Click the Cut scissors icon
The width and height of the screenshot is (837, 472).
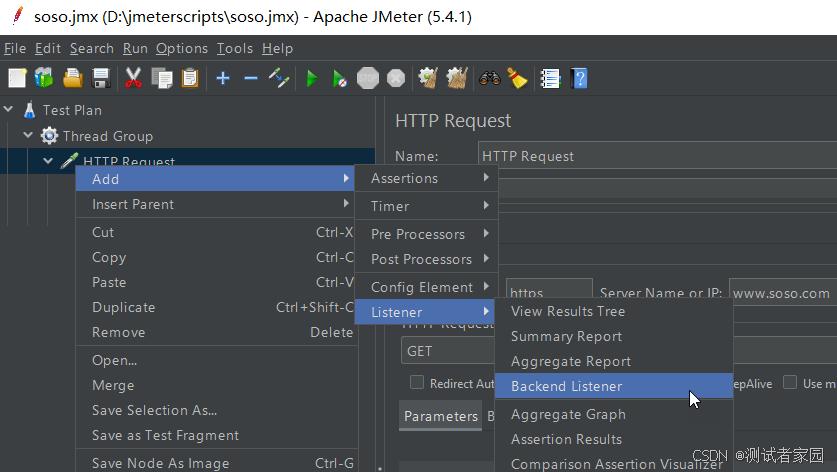pyautogui.click(x=133, y=78)
